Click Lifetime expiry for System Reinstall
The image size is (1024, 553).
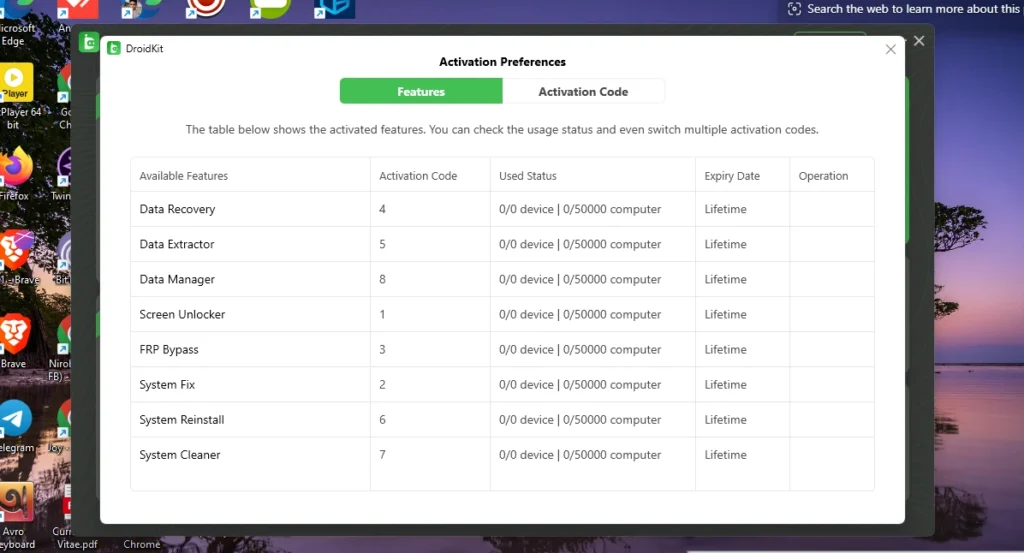click(x=725, y=420)
